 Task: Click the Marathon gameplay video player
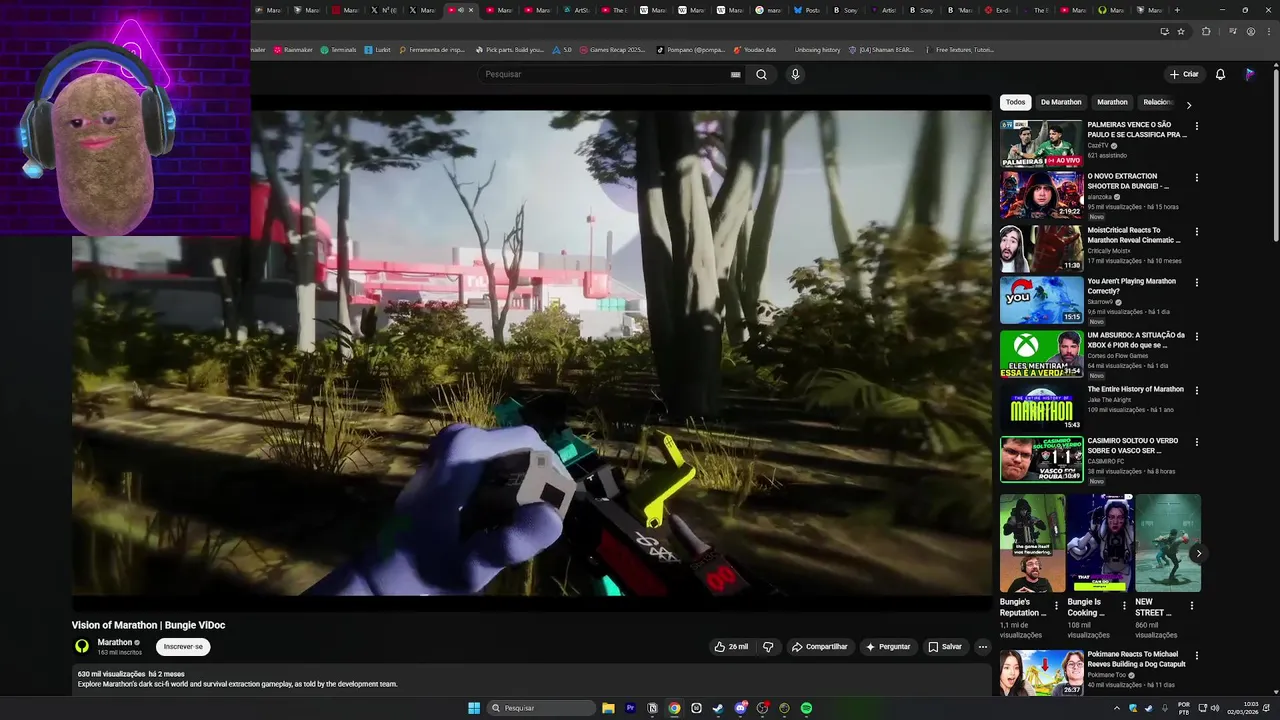(531, 353)
